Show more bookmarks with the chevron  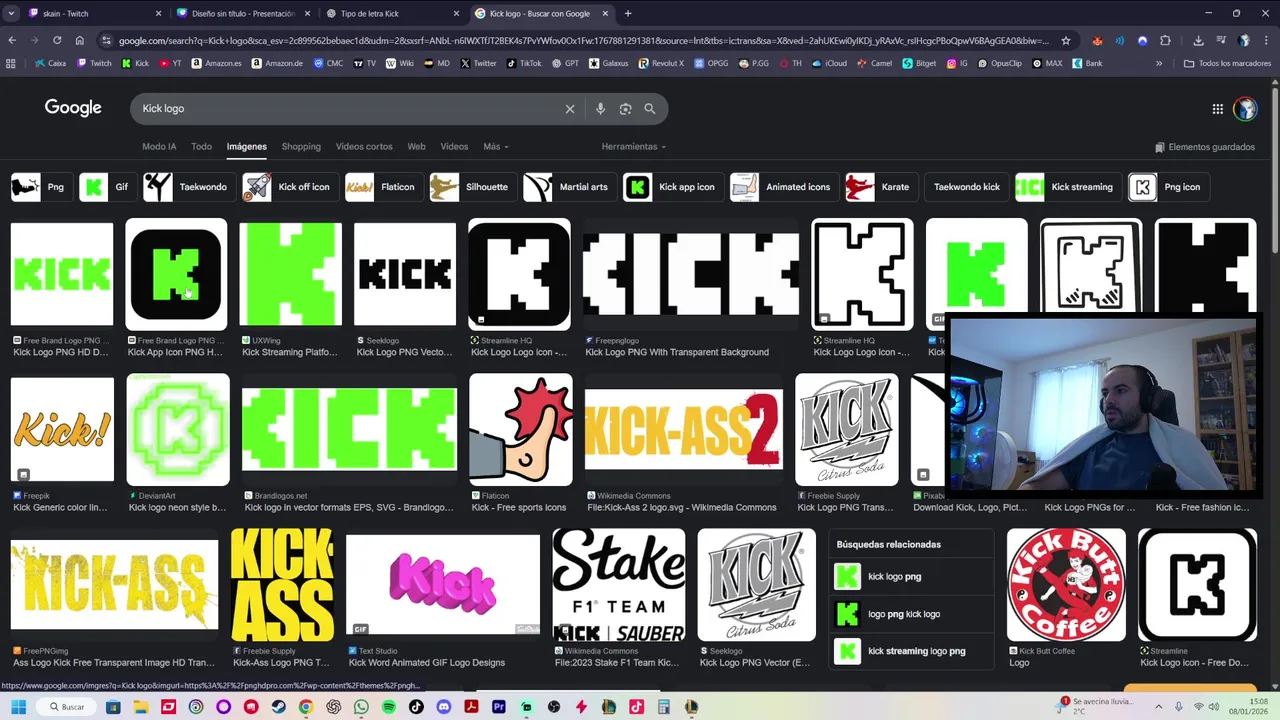click(1159, 63)
